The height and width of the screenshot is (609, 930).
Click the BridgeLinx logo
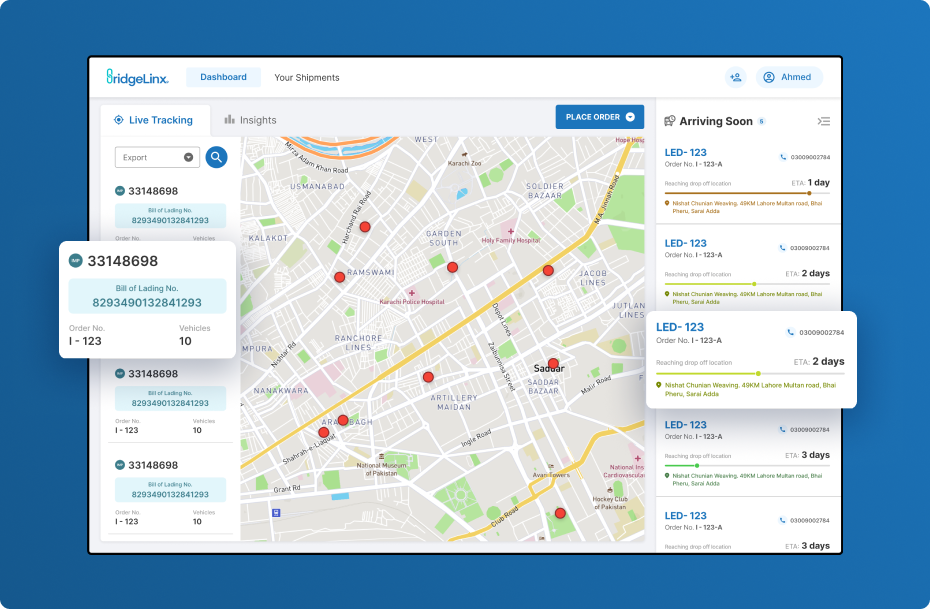(x=138, y=77)
